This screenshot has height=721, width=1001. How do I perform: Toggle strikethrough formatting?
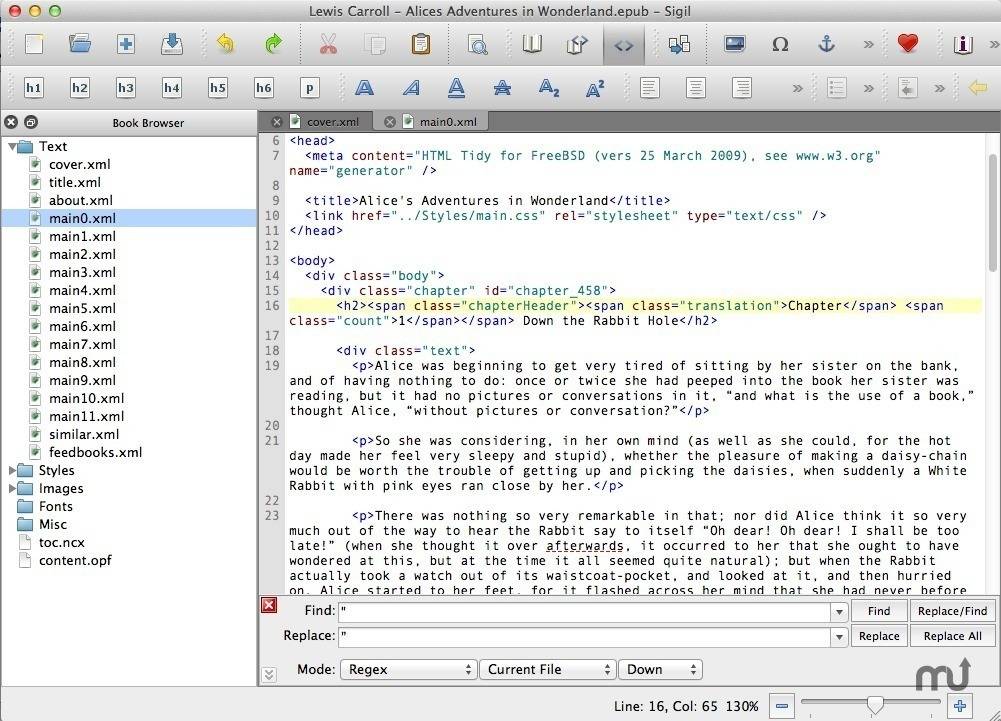click(x=502, y=87)
